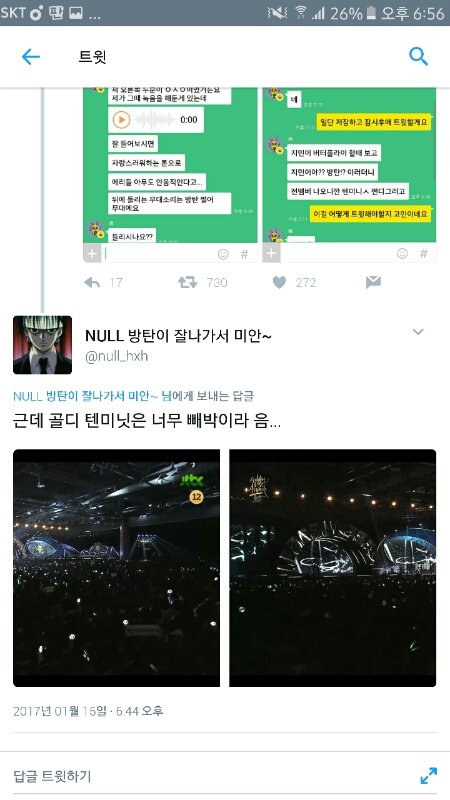Send tweet via direct message envelope icon
This screenshot has width=450, height=800.
373,282
